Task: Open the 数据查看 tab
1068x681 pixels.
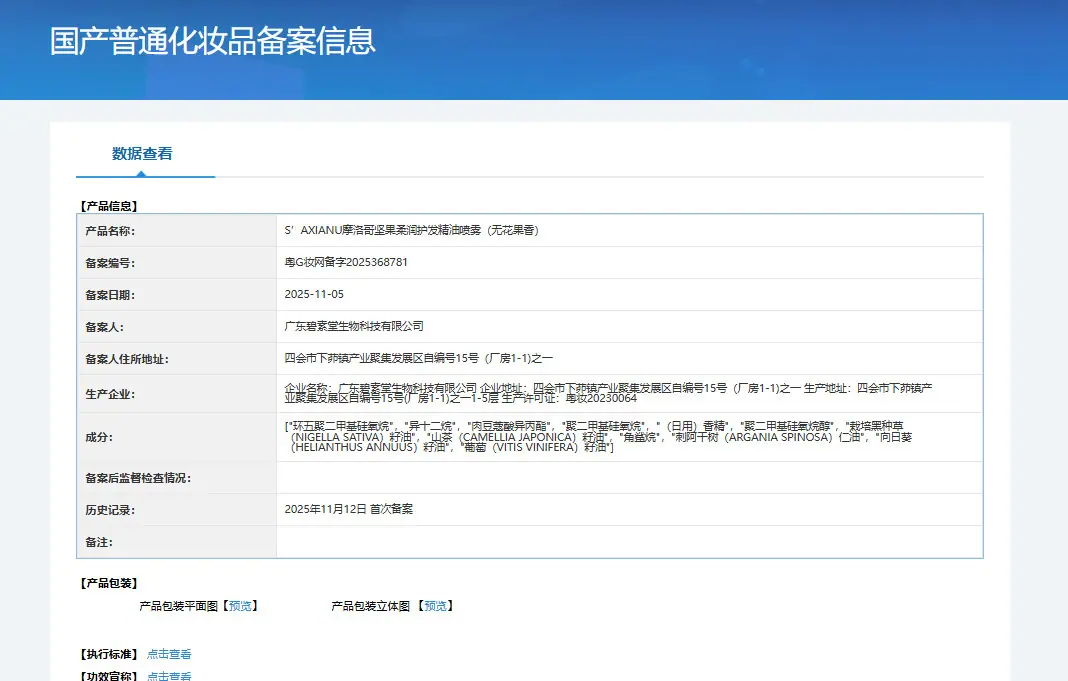Action: [x=142, y=154]
